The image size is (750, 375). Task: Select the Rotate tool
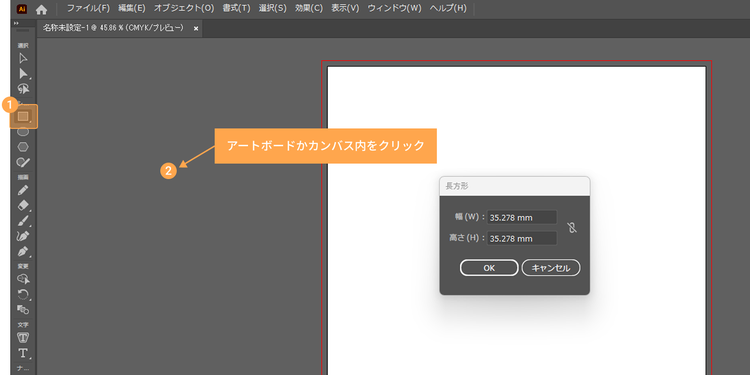click(x=23, y=294)
